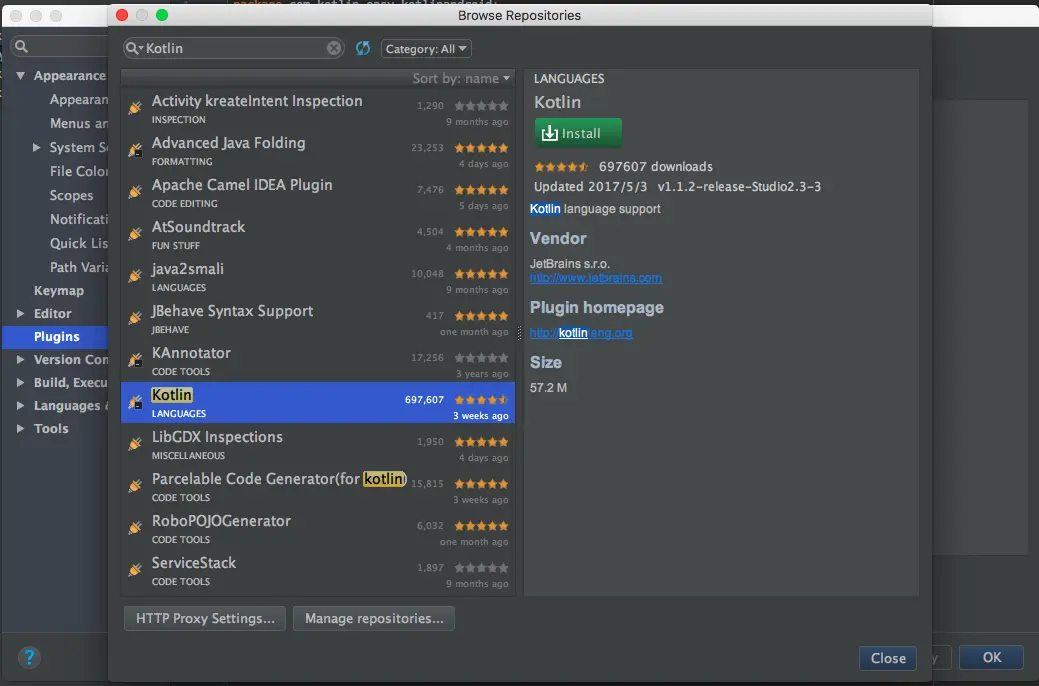Click the Kotlin search input field
The image size is (1039, 686).
[235, 48]
